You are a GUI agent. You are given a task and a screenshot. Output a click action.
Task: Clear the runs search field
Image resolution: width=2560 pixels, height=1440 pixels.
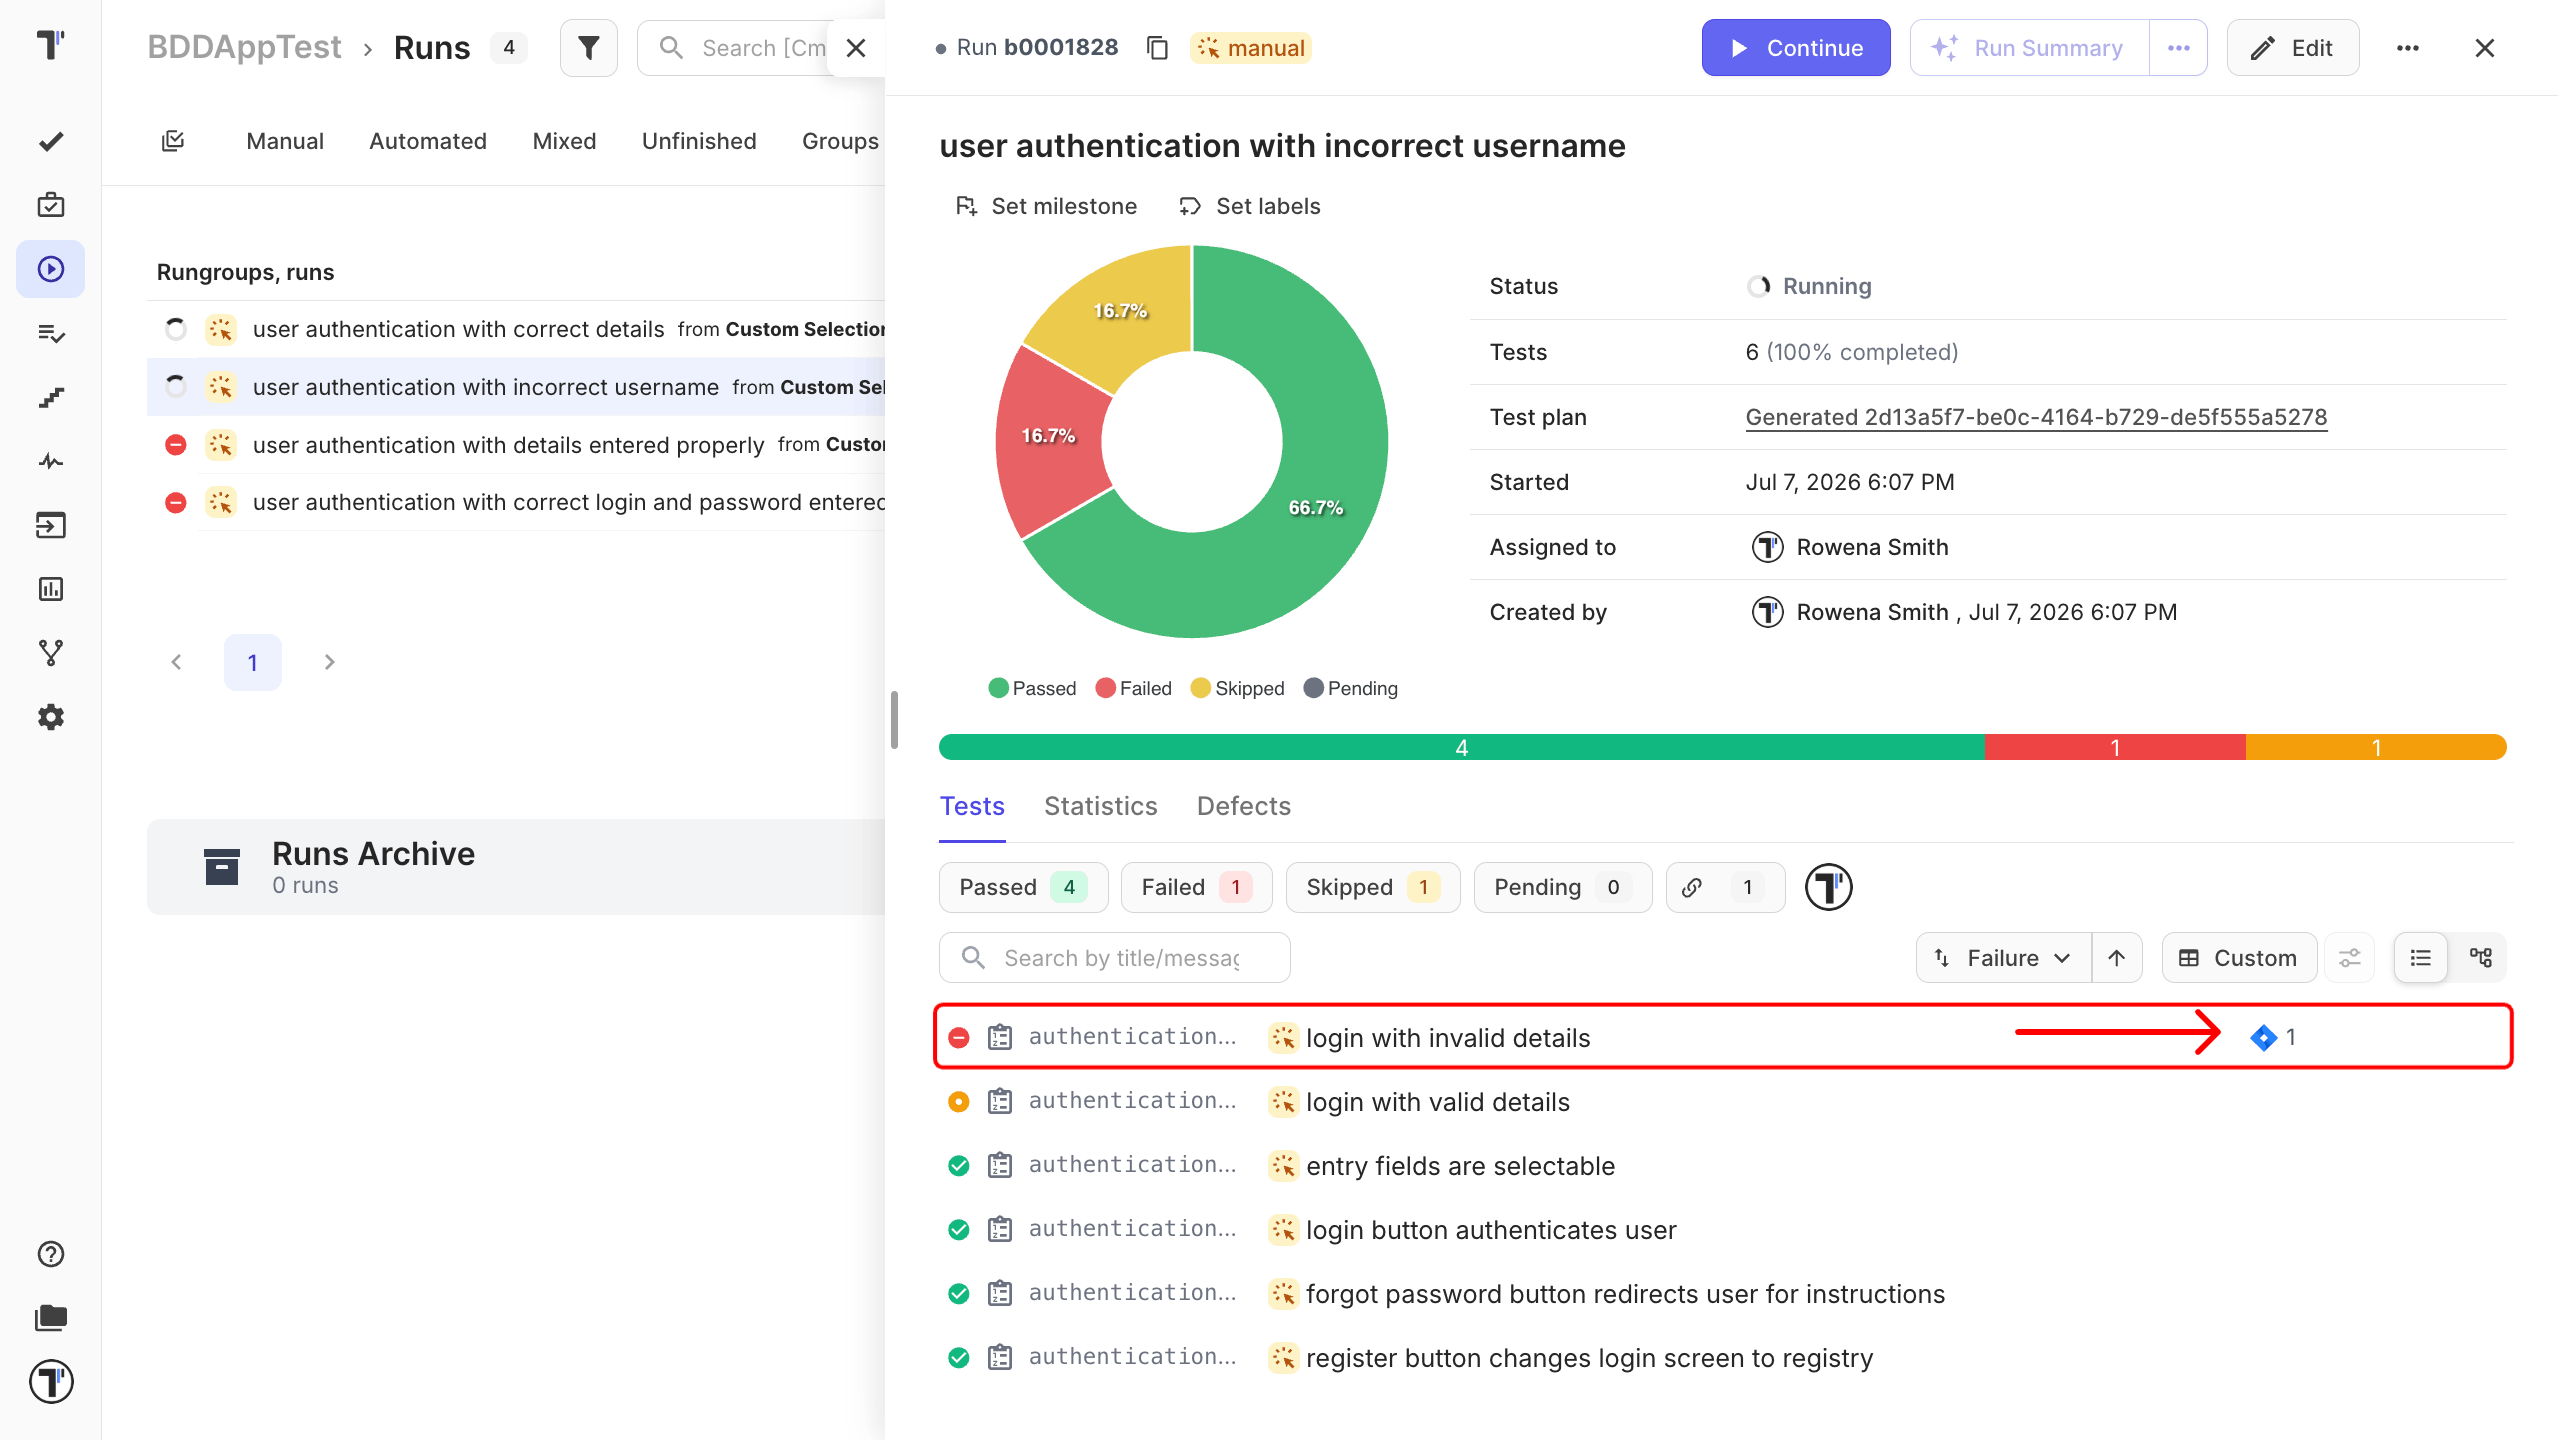click(856, 48)
